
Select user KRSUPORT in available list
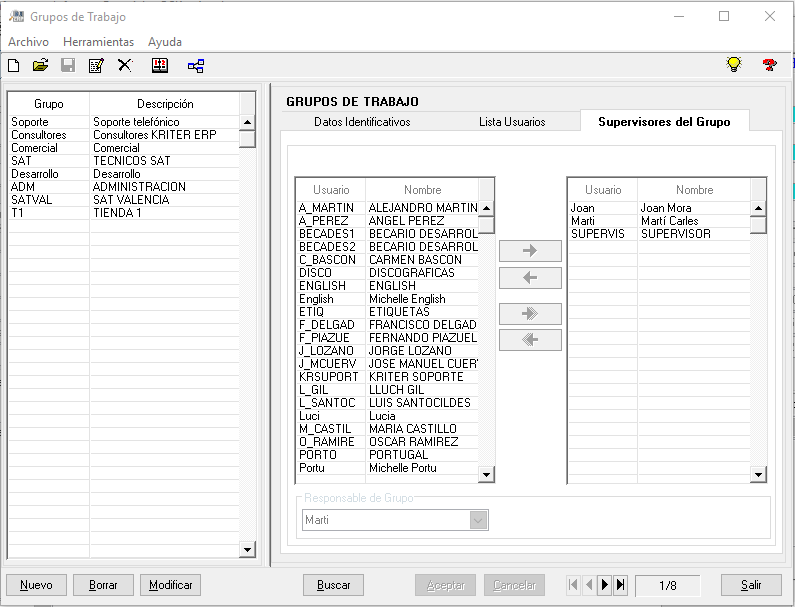tap(387, 377)
